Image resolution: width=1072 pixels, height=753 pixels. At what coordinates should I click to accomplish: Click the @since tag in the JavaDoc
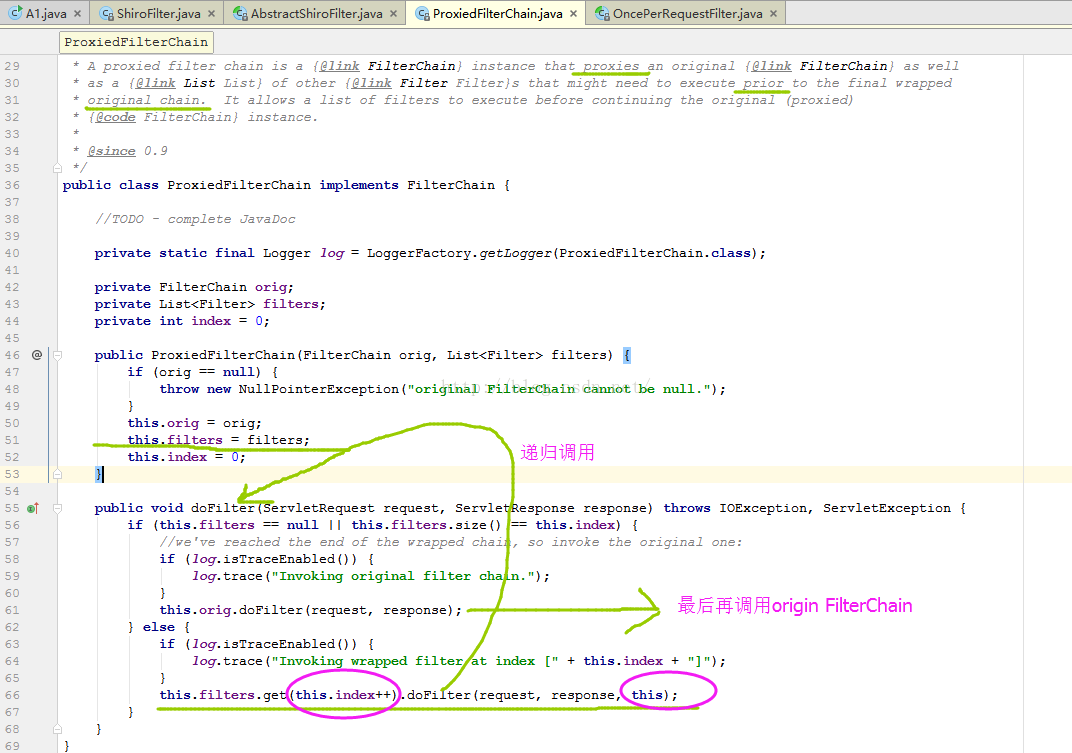111,151
